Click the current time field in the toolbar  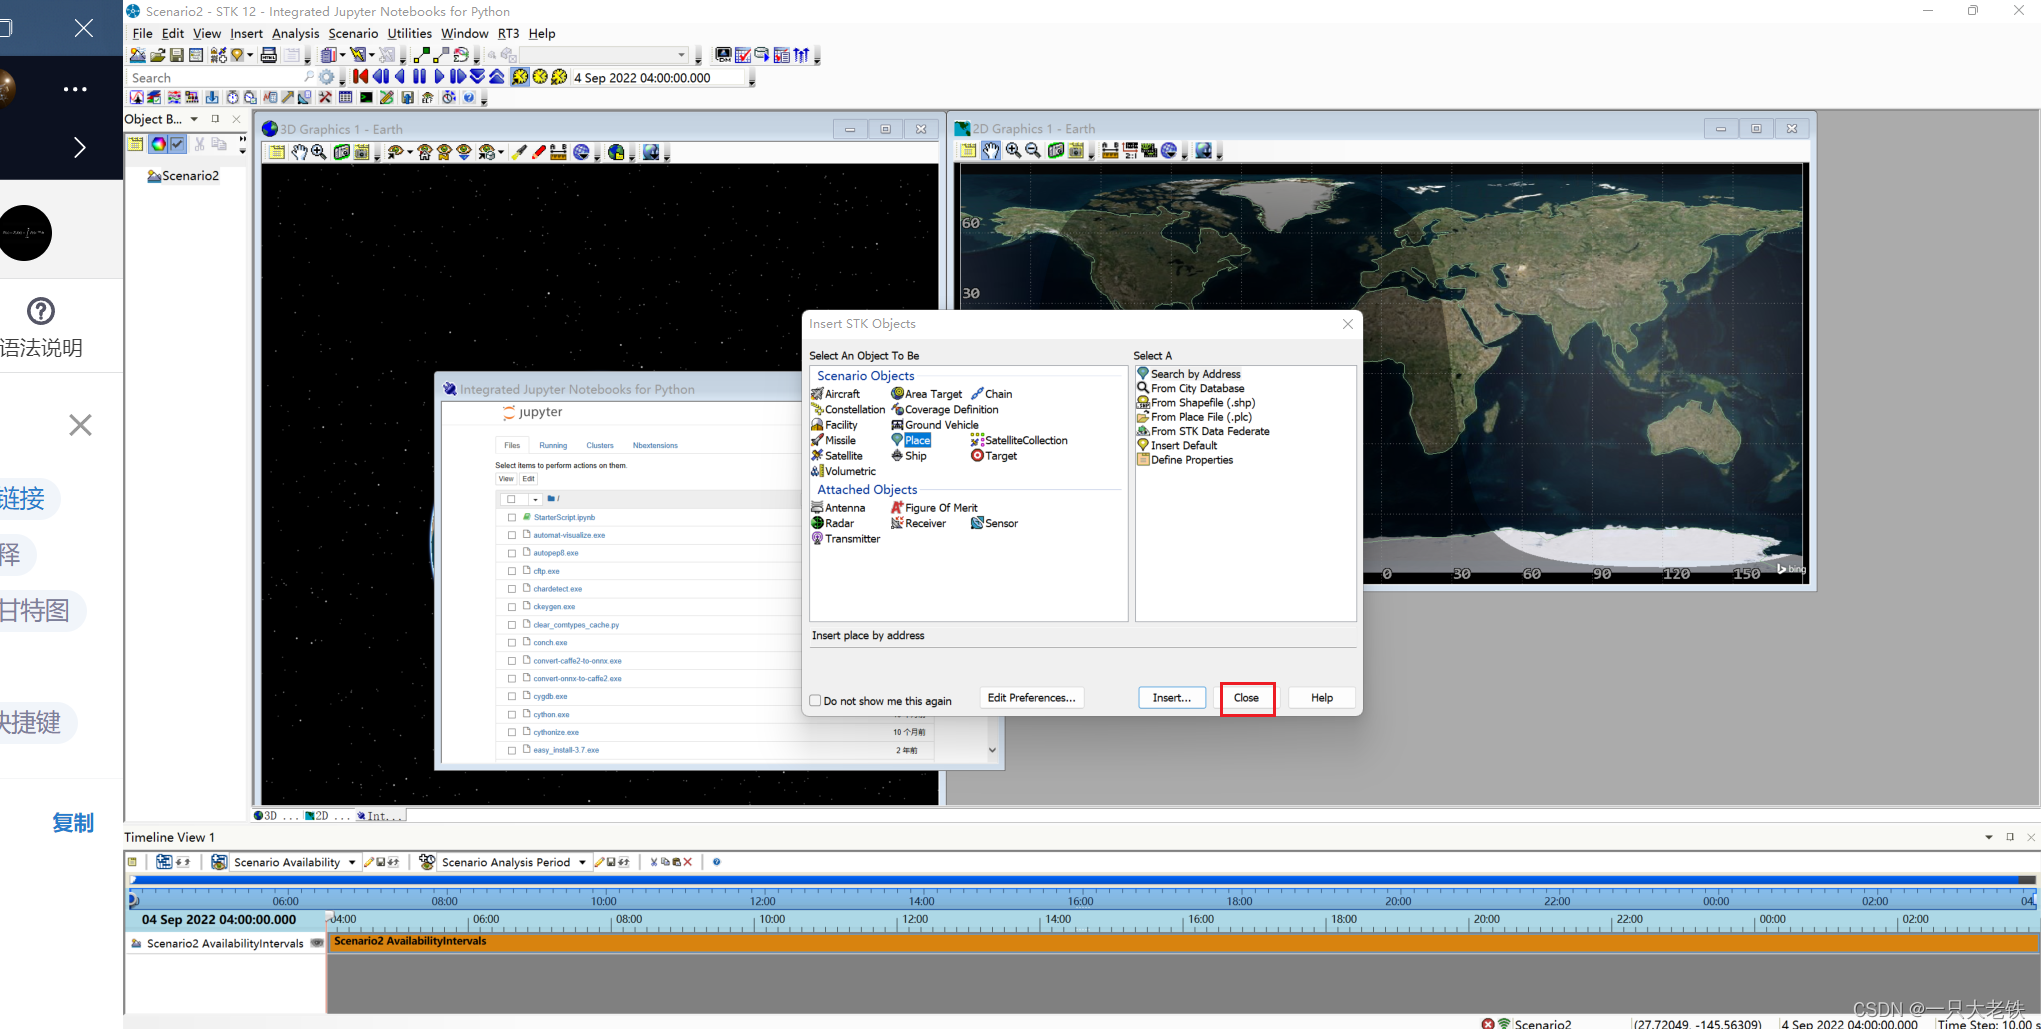point(659,77)
